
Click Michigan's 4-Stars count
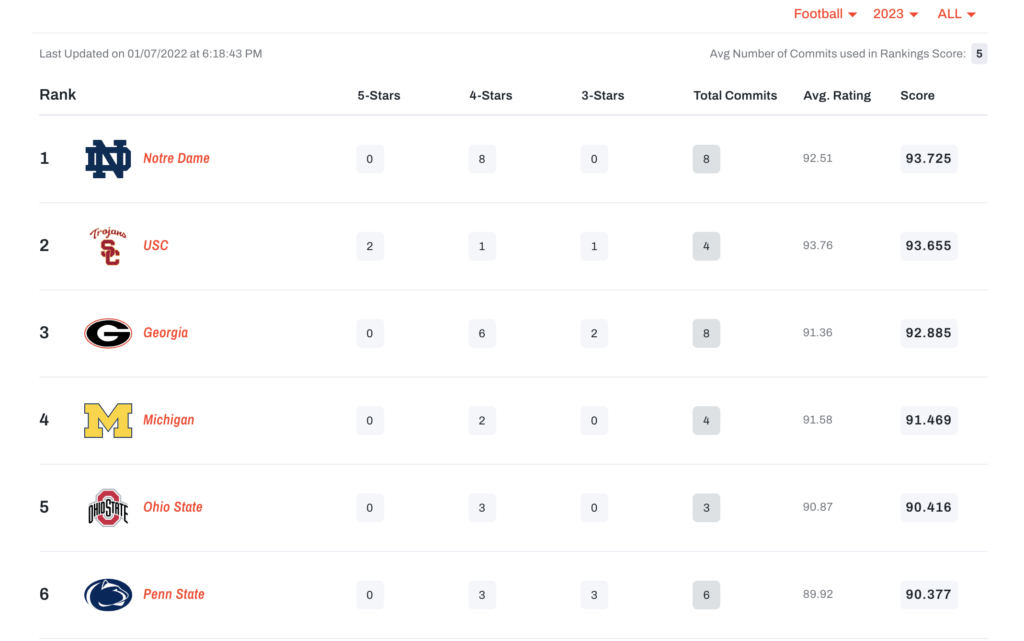(482, 420)
